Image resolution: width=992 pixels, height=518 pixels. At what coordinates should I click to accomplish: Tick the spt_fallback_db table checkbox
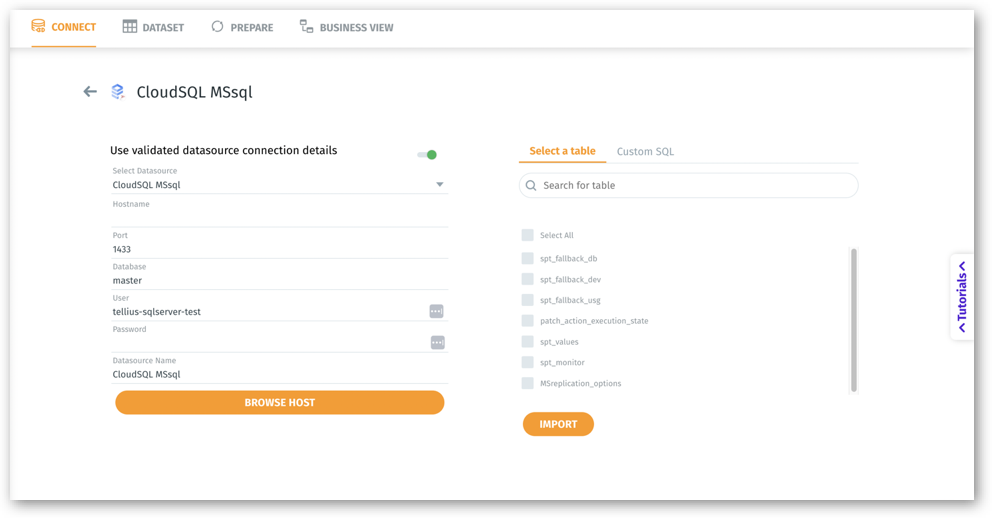[527, 258]
